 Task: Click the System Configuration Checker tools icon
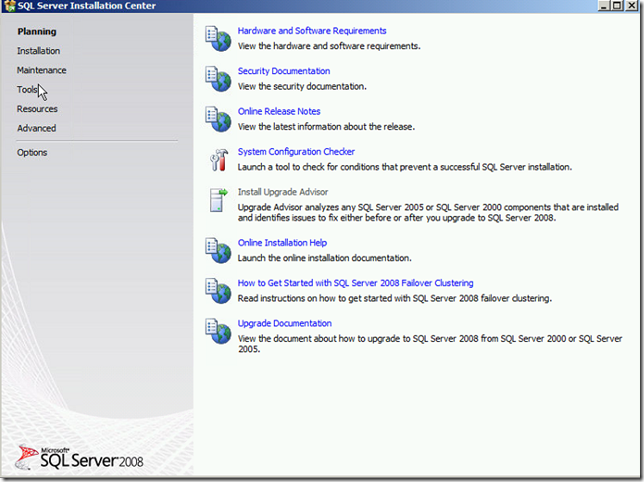218,160
